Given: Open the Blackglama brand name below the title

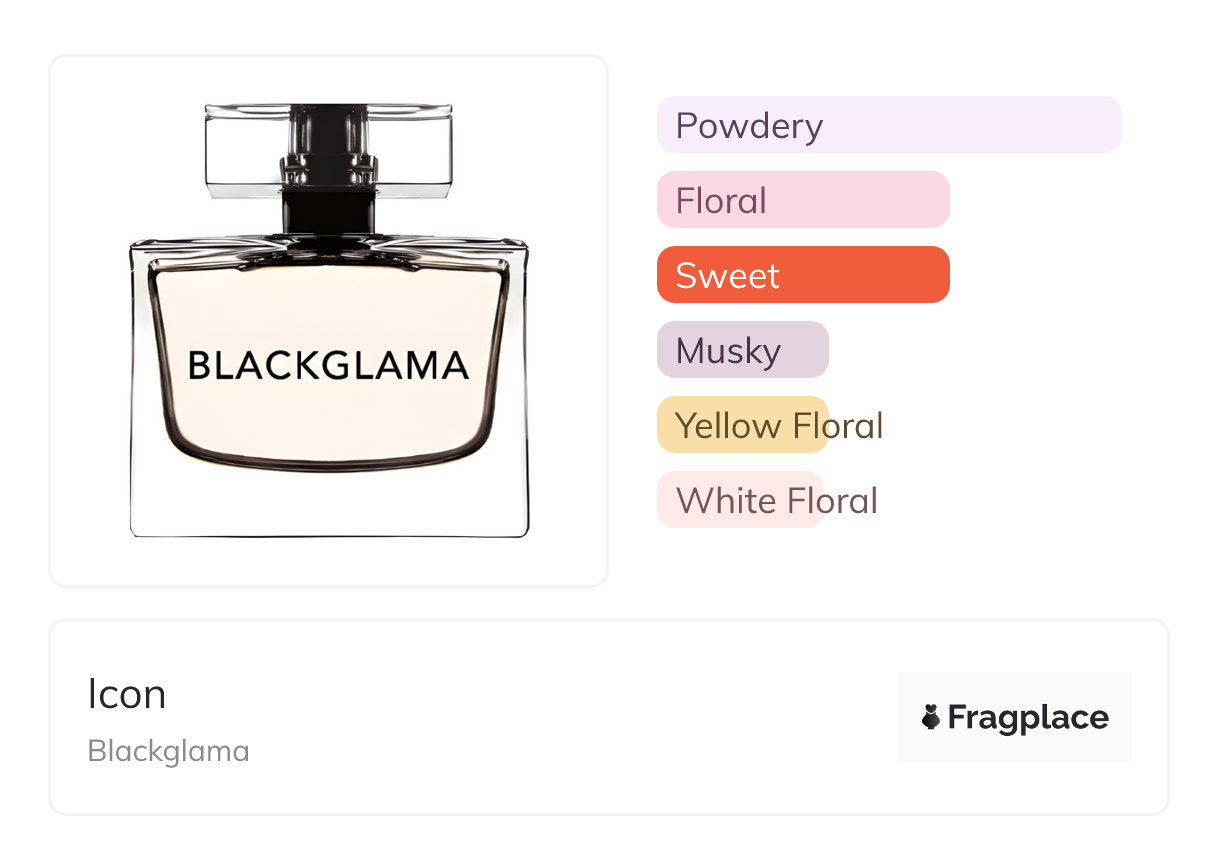Looking at the screenshot, I should point(168,751).
